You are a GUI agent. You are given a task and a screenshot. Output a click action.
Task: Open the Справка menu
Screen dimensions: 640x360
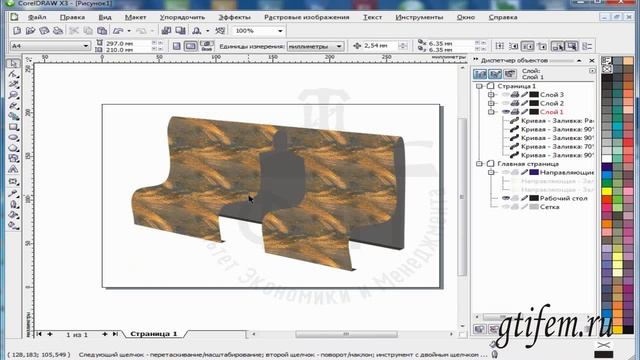(503, 17)
